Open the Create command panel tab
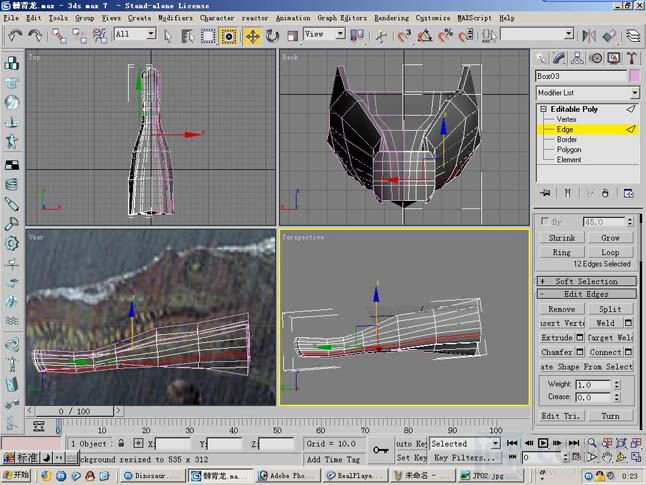The image size is (646, 485). pos(541,59)
